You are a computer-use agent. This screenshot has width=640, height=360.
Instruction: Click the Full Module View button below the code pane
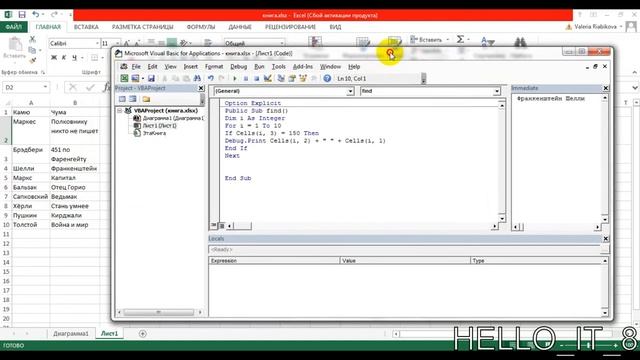coord(222,226)
